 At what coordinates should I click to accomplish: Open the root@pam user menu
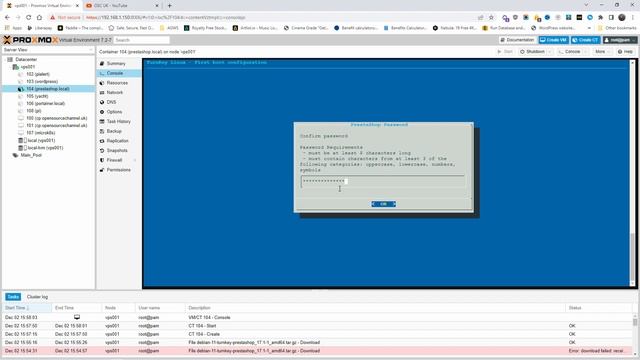point(620,40)
